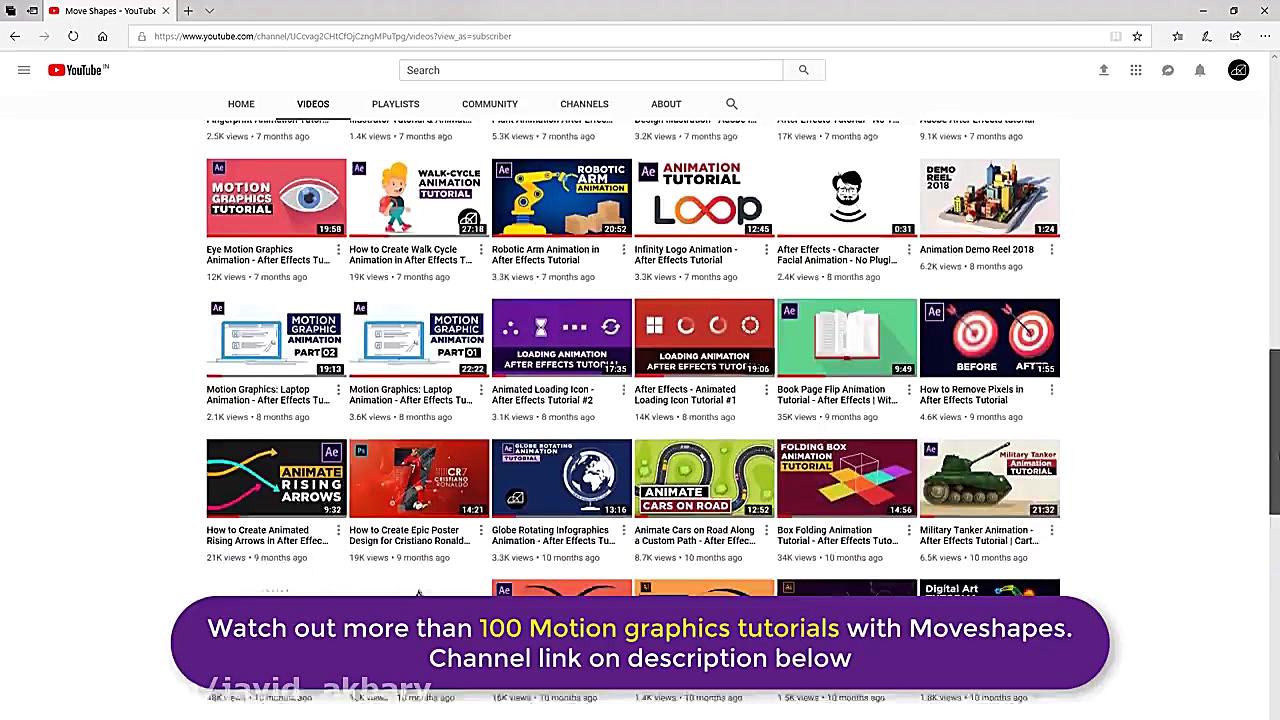Open options for Box Folding Animation video
The width and height of the screenshot is (1280, 720).
[909, 531]
